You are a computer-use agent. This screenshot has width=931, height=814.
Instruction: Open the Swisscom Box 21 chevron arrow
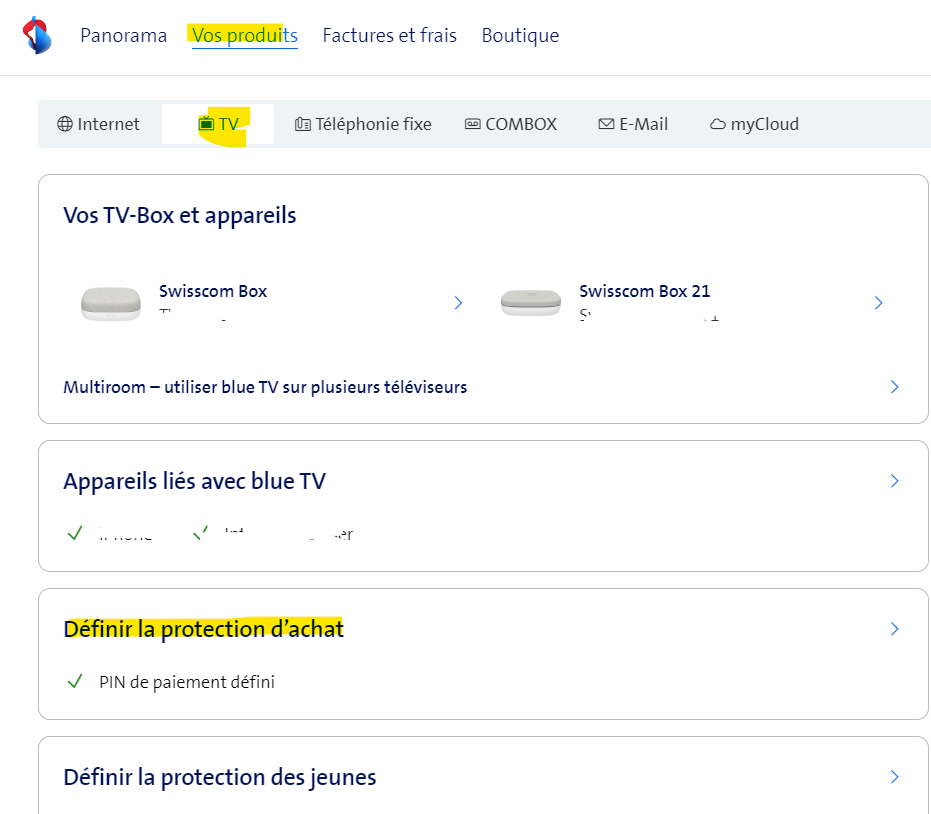(878, 303)
